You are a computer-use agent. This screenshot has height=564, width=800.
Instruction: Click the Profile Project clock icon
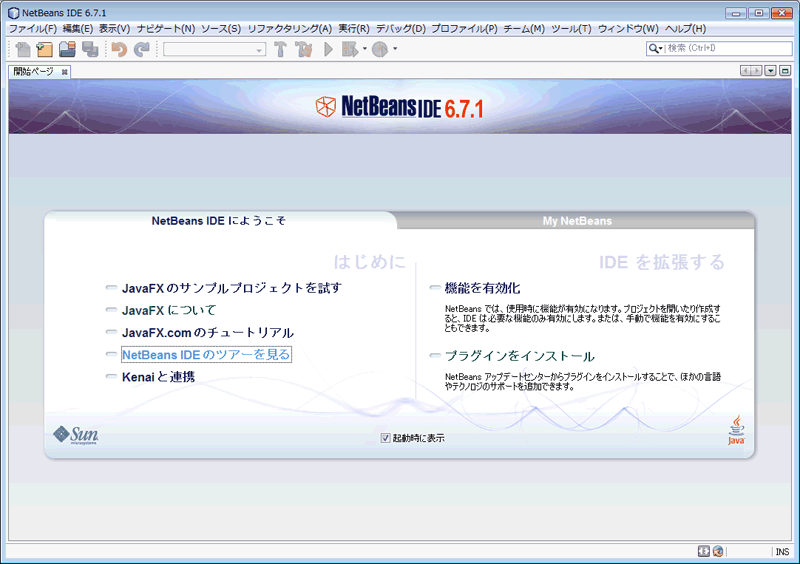tap(380, 50)
